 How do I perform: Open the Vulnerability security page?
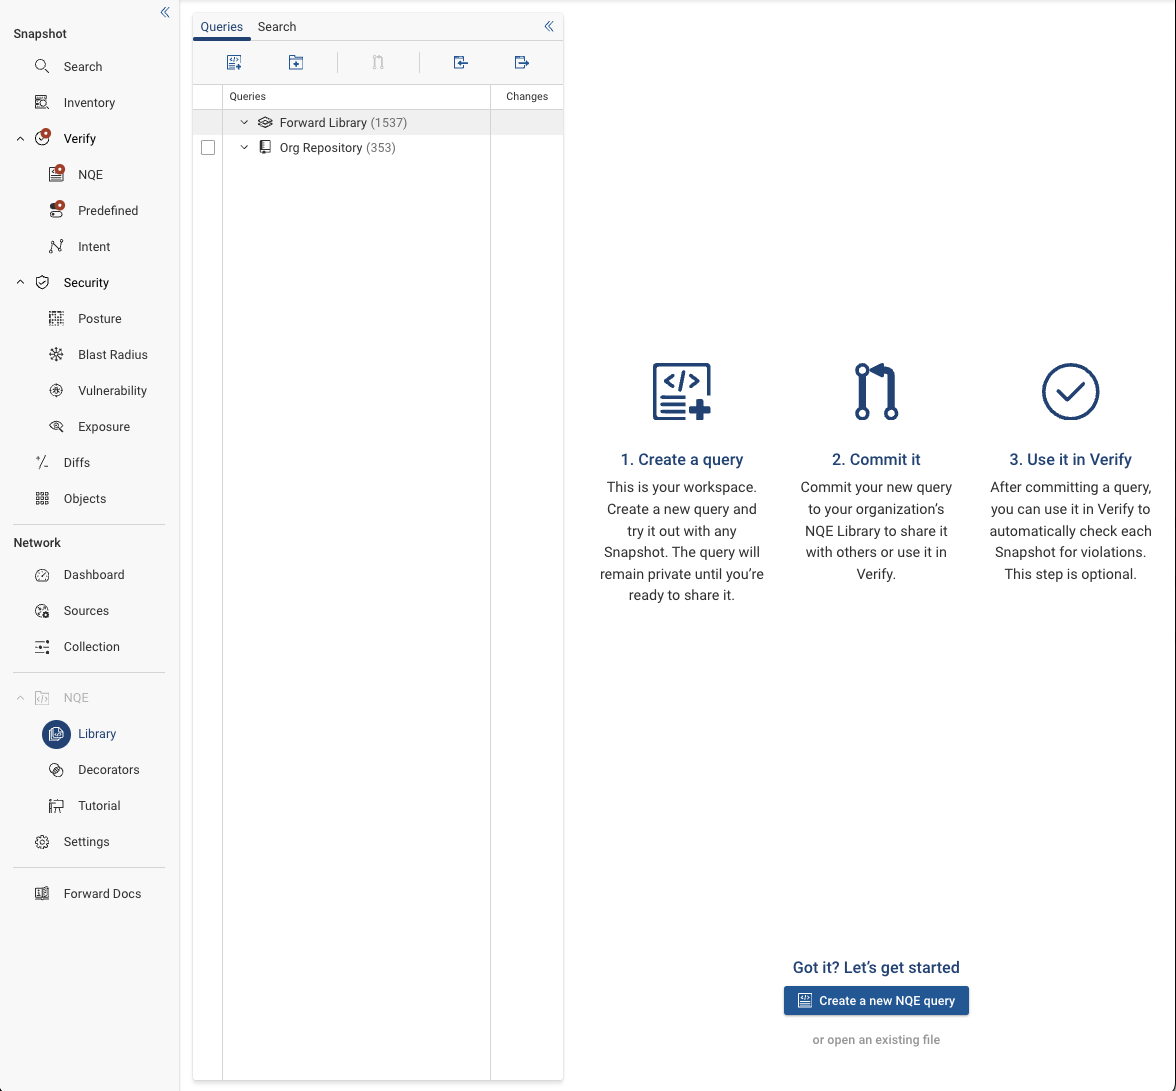coord(112,391)
